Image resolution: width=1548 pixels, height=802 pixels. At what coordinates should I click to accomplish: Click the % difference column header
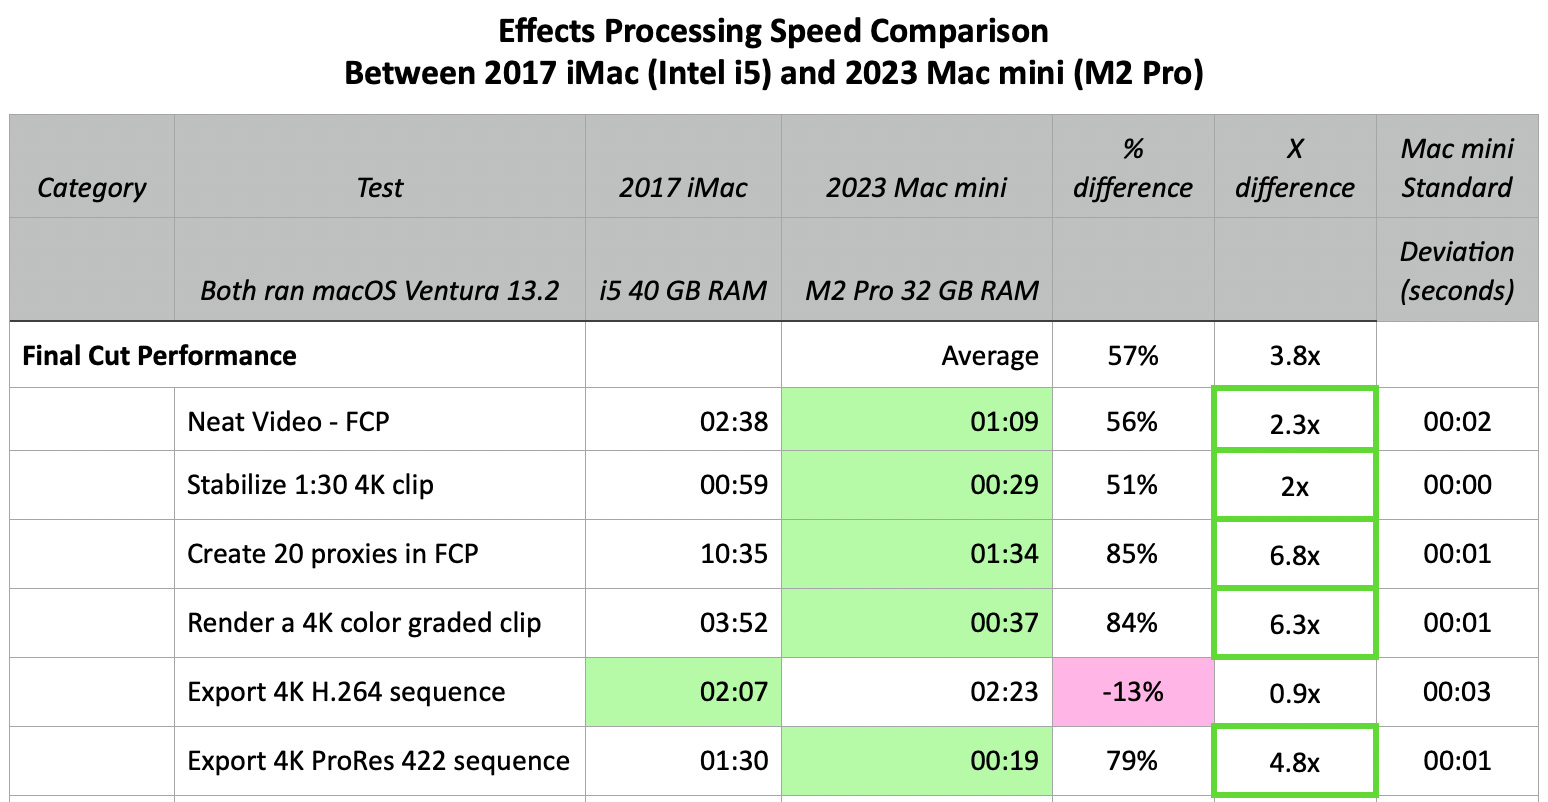[x=1132, y=168]
